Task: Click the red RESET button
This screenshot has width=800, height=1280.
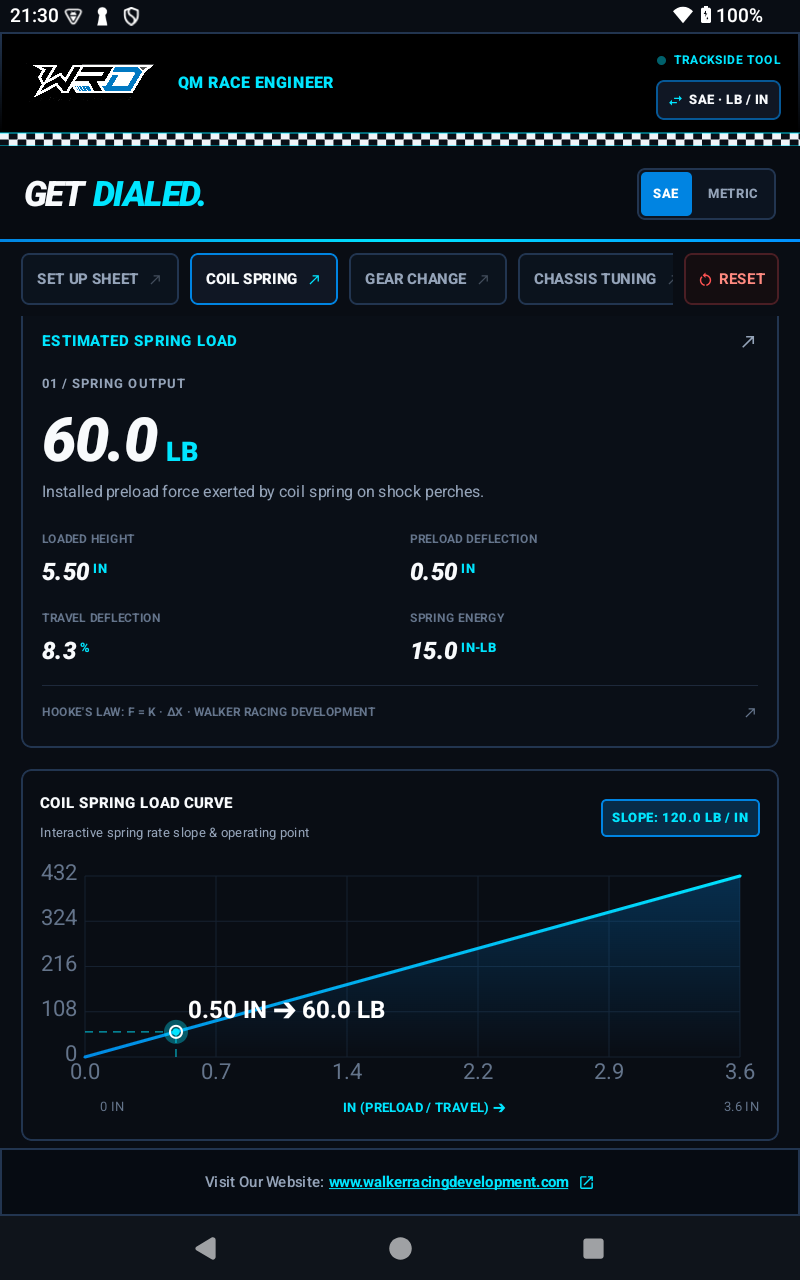Action: point(732,279)
